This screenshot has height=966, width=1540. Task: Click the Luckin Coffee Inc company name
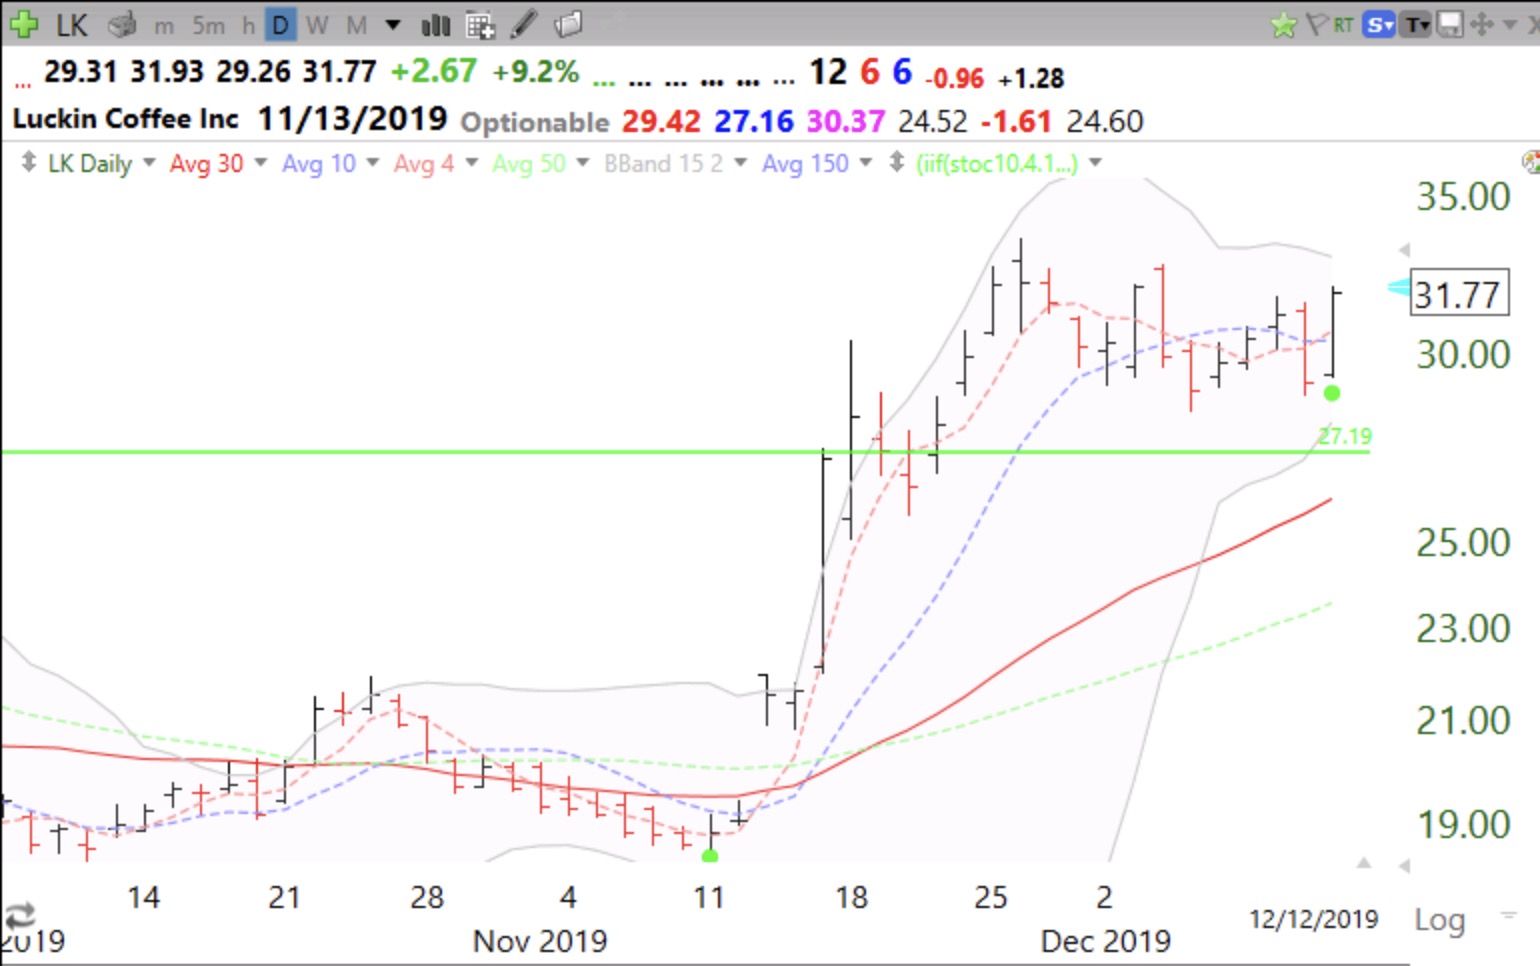125,119
